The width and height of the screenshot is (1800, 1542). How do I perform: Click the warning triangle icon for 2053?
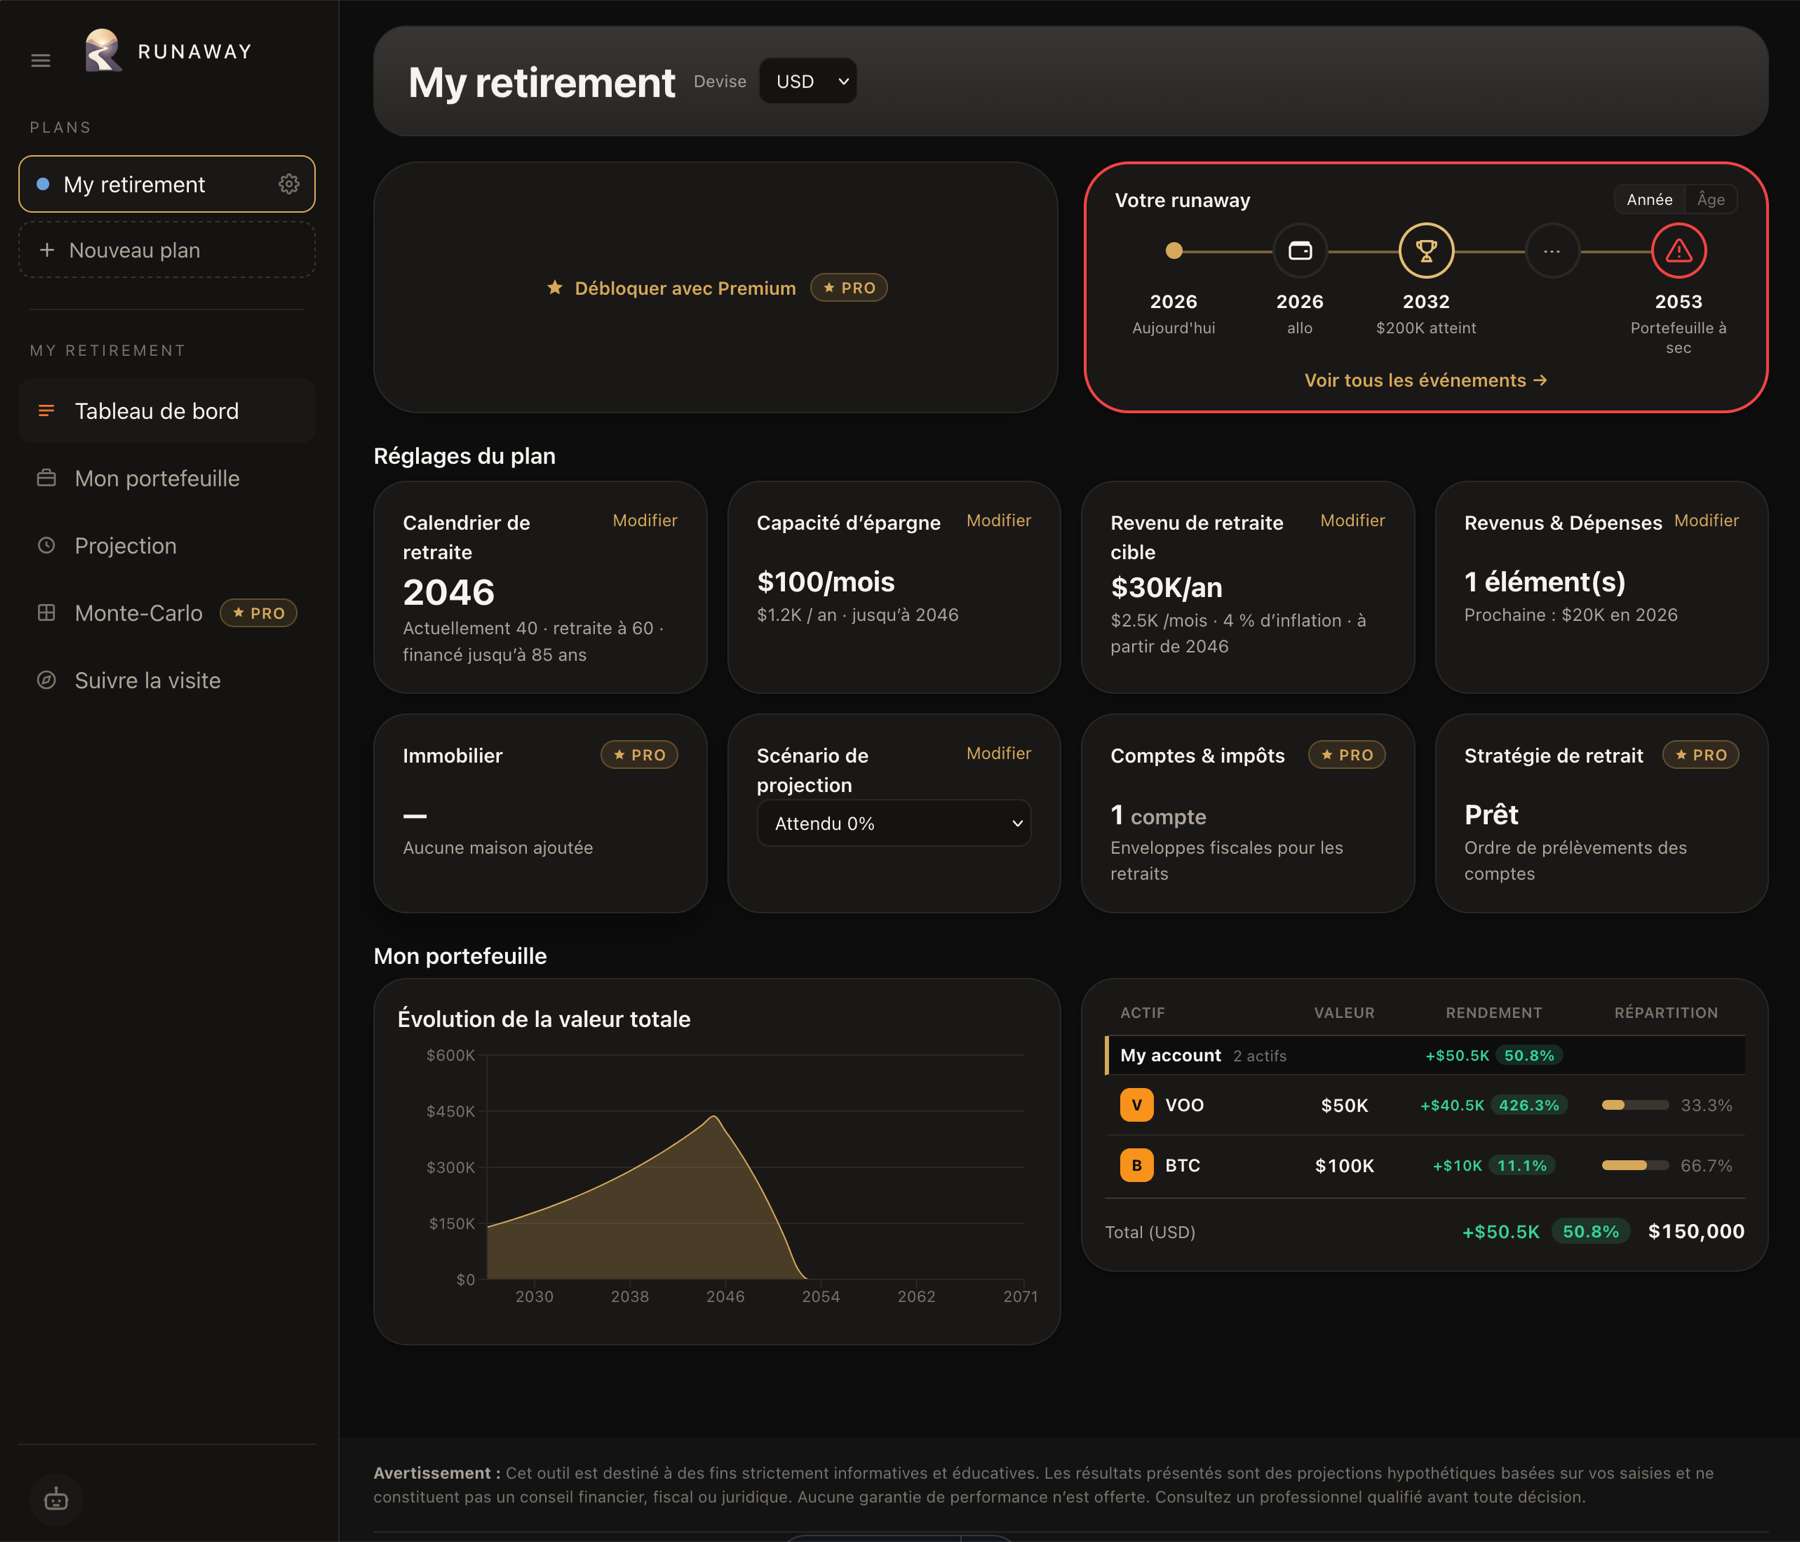[x=1678, y=251]
